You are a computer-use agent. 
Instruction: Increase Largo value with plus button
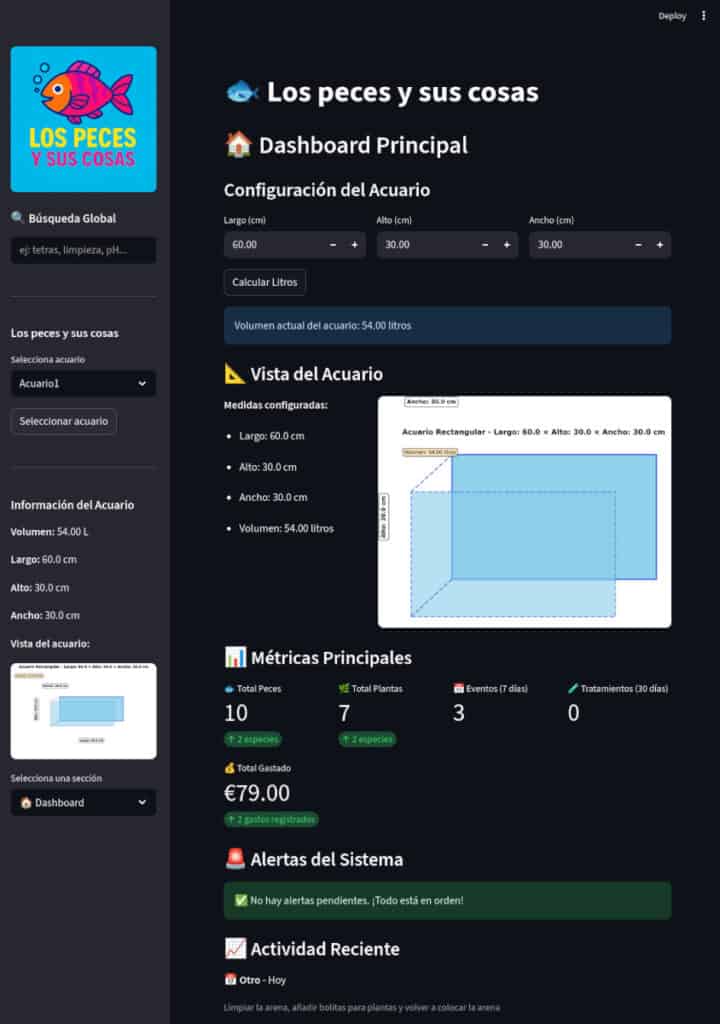pyautogui.click(x=354, y=245)
